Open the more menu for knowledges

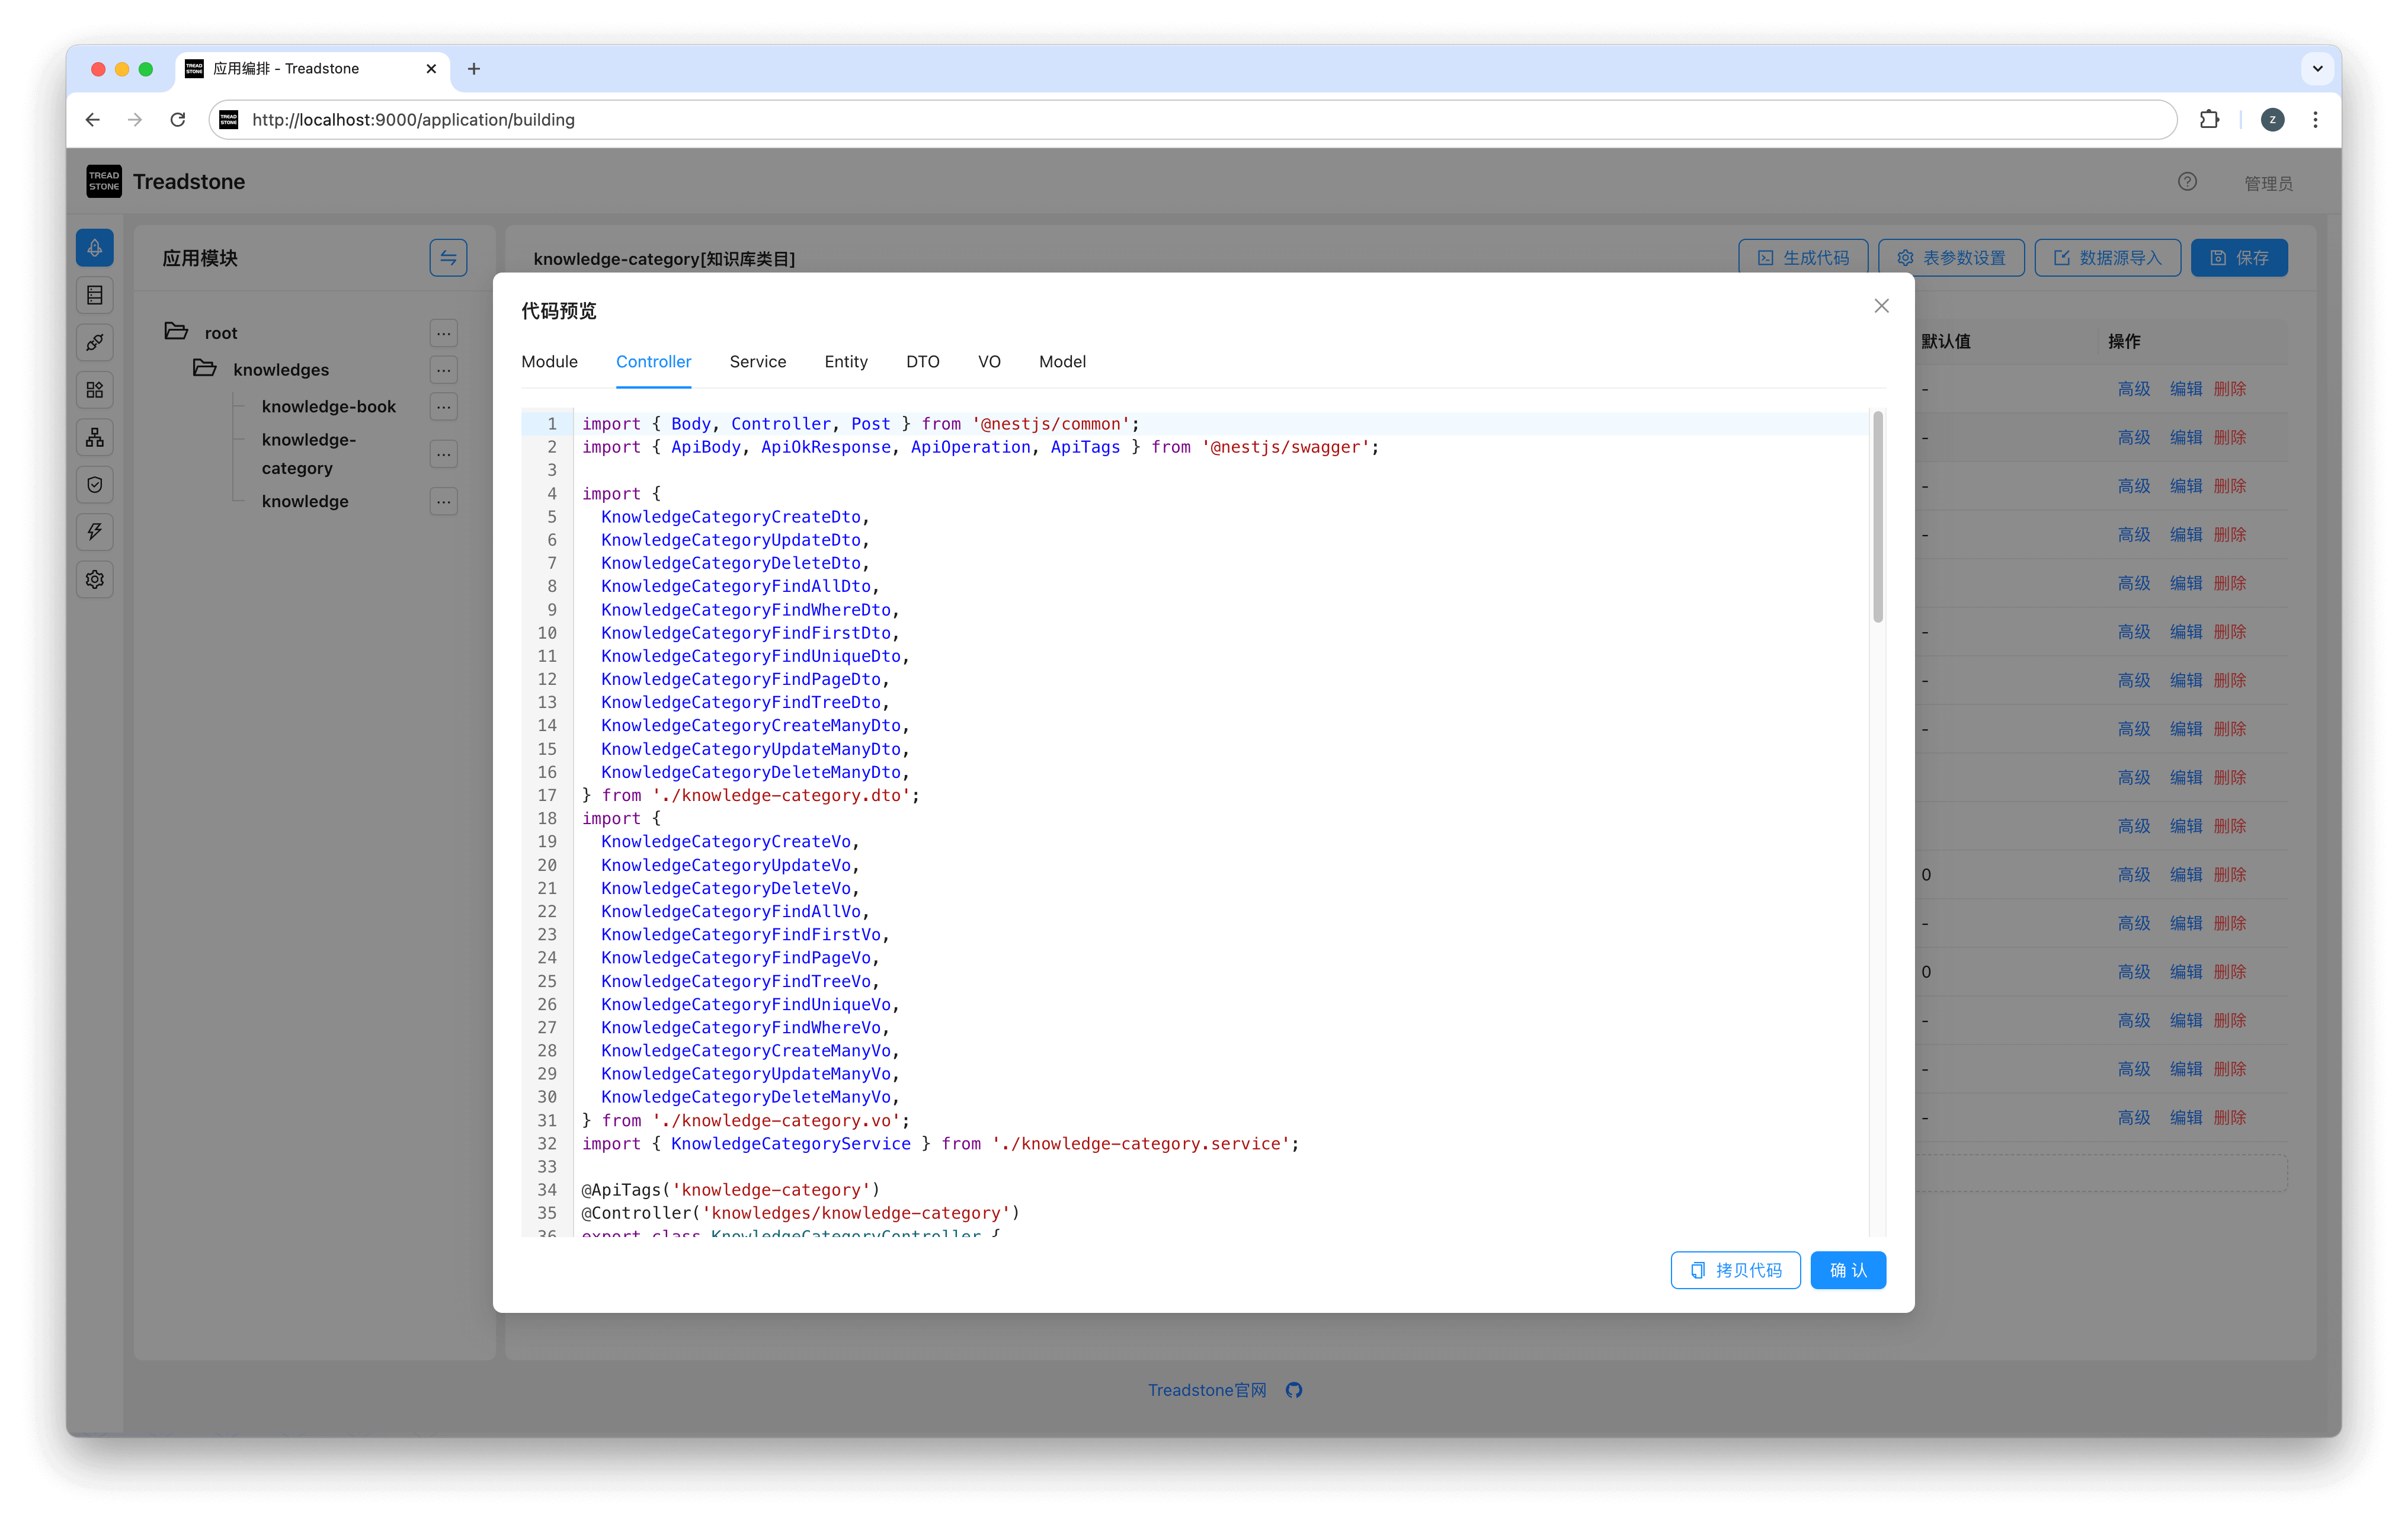click(x=443, y=370)
